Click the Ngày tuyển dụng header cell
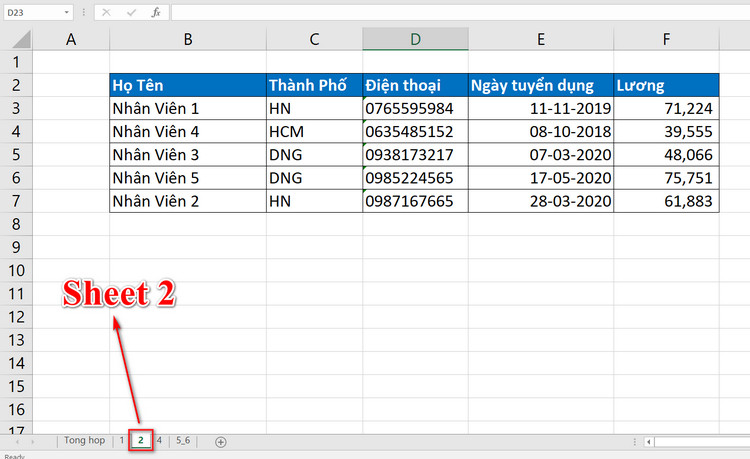750x459 pixels. click(540, 85)
